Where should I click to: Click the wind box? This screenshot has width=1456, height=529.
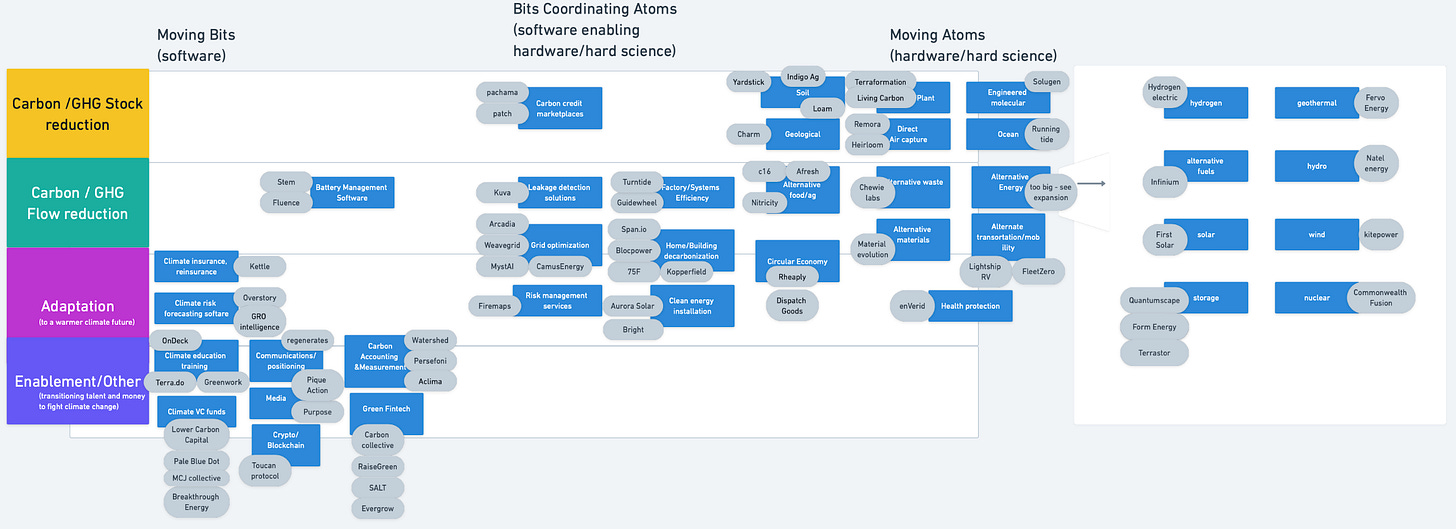1316,235
